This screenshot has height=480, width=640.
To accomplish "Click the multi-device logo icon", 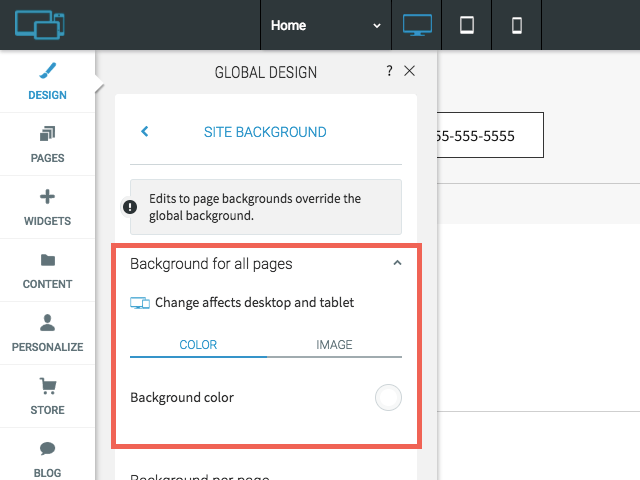I will [40, 25].
